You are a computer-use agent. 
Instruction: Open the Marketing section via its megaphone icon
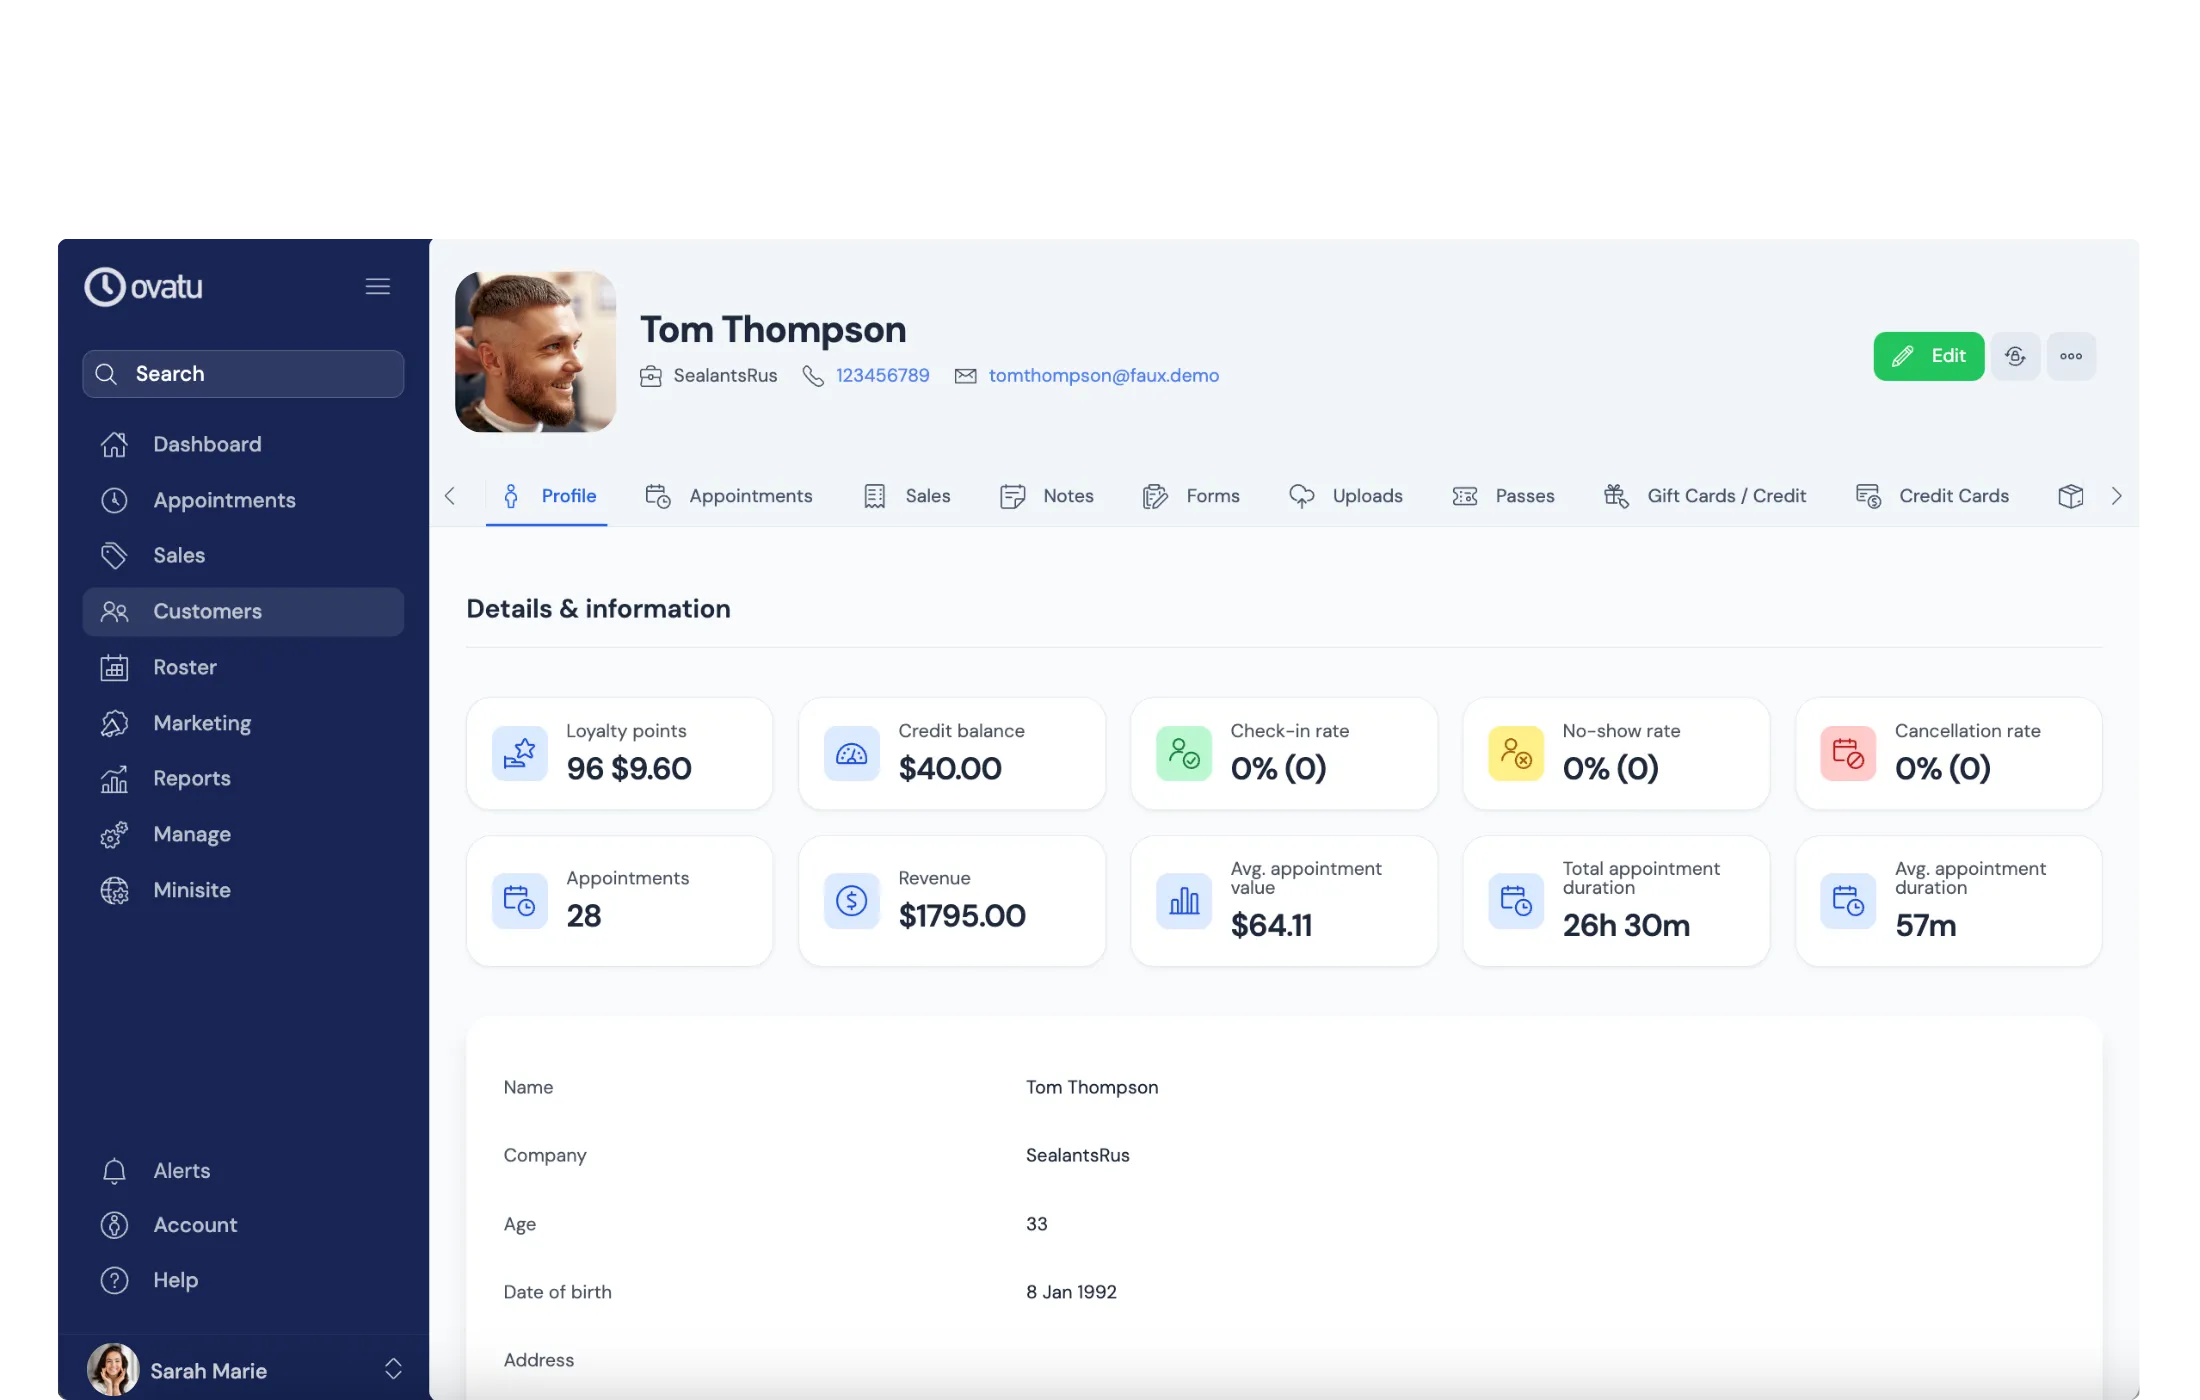click(115, 722)
